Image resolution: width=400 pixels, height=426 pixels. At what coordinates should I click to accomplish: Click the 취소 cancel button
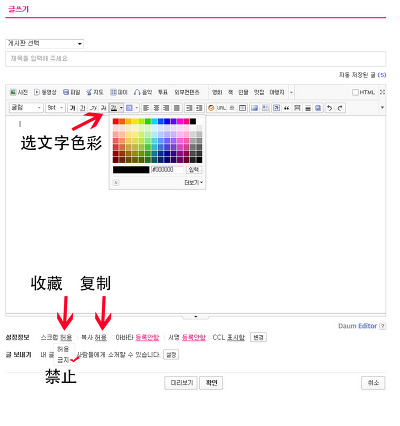373,383
